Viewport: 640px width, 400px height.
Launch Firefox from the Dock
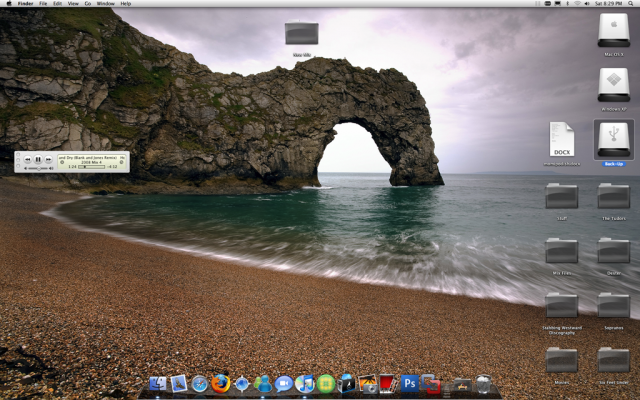[220, 384]
